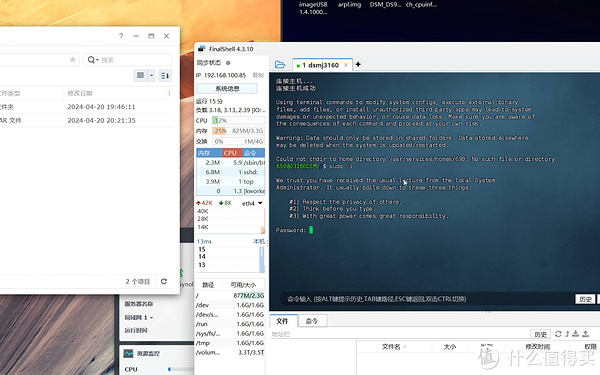Sort processes by 命令 column header

(x=254, y=153)
